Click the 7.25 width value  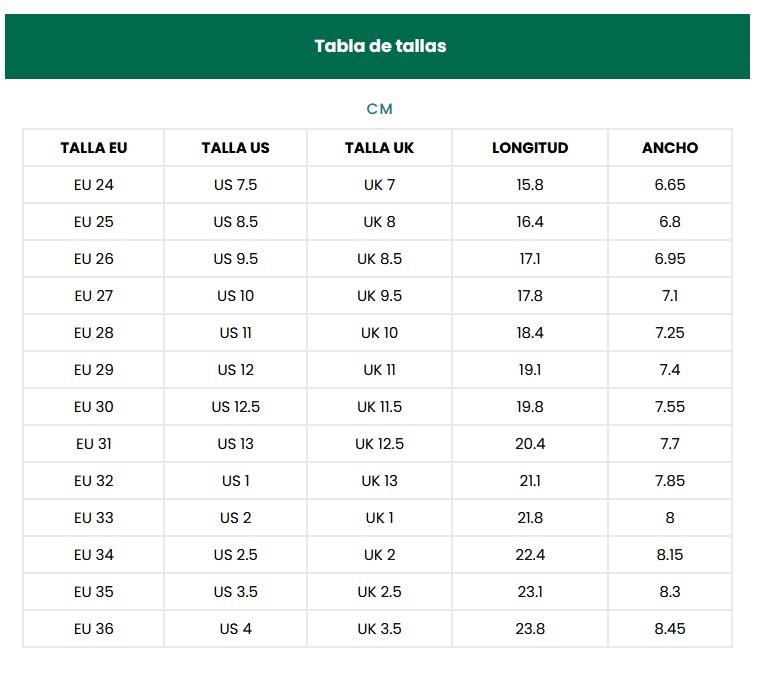tap(670, 333)
